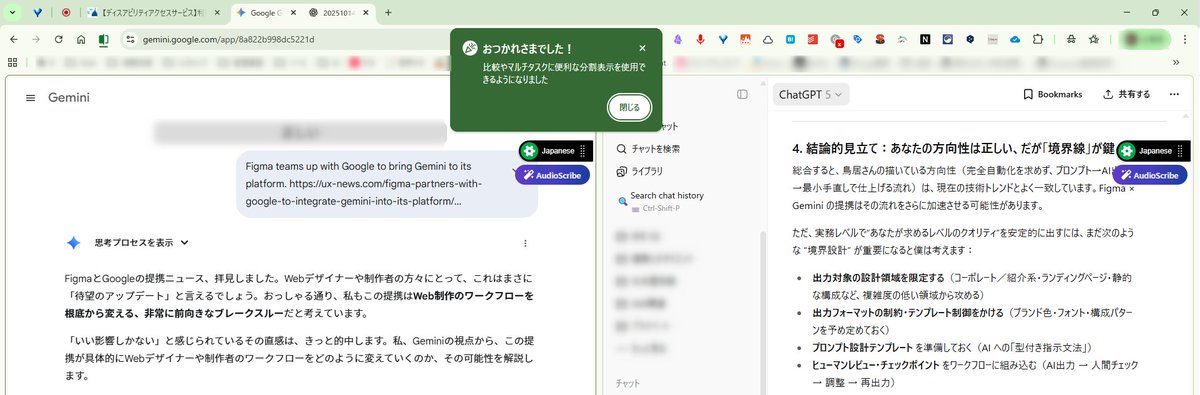Screen dimensions: 1200x395
Task: Click the blue OneDrive cloud extension icon
Action: coord(1015,39)
